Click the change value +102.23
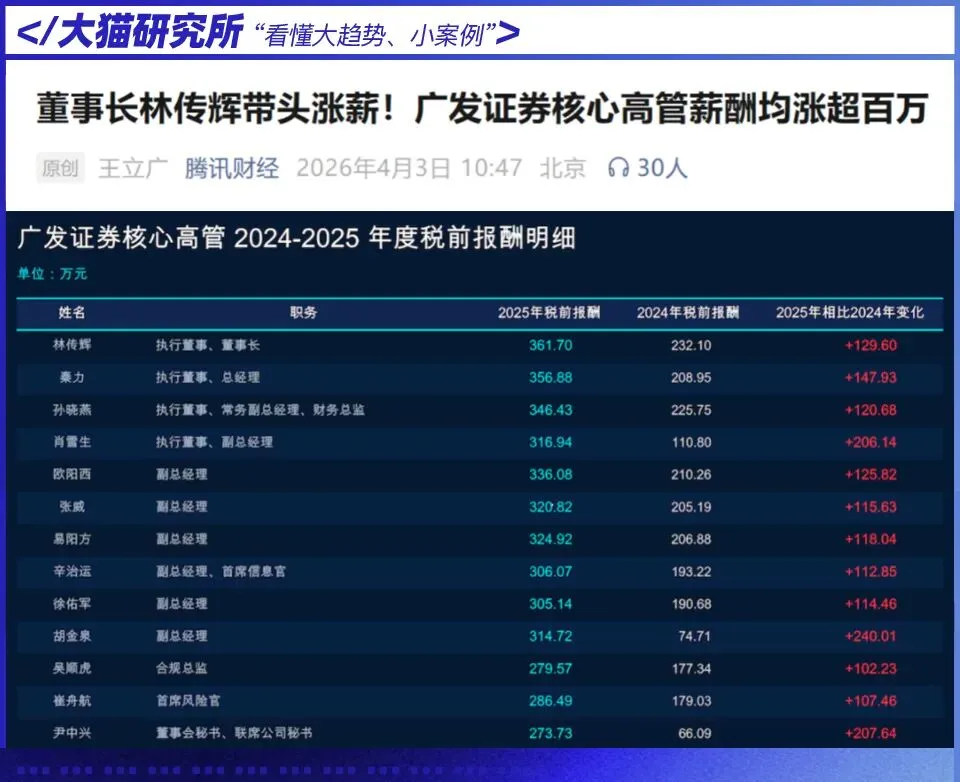960x782 pixels. (x=871, y=669)
